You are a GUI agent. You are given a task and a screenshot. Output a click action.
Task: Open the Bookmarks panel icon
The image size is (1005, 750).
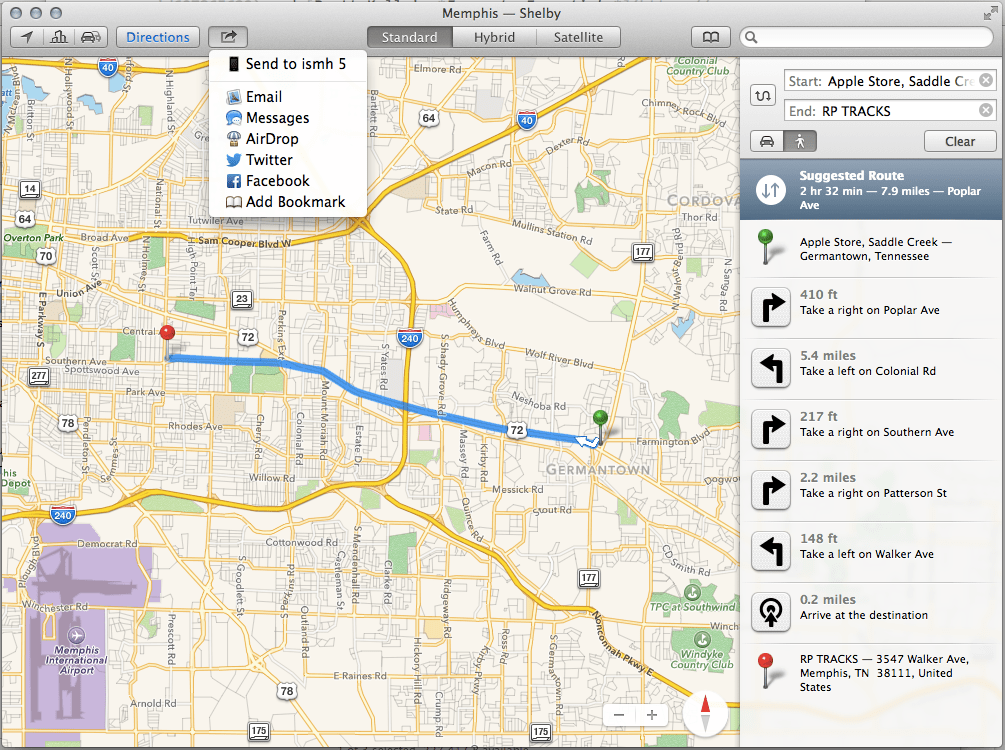pyautogui.click(x=711, y=36)
